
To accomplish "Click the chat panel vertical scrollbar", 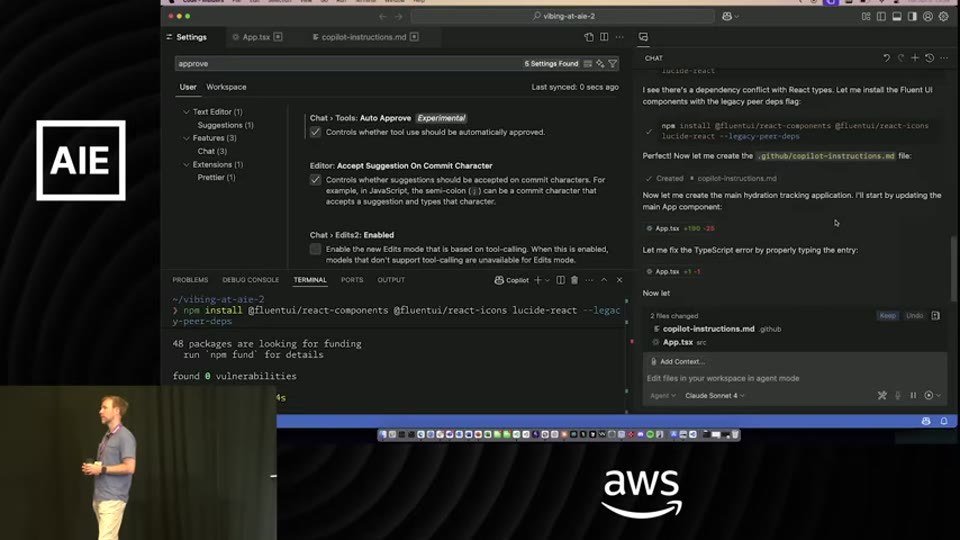I will [953, 267].
